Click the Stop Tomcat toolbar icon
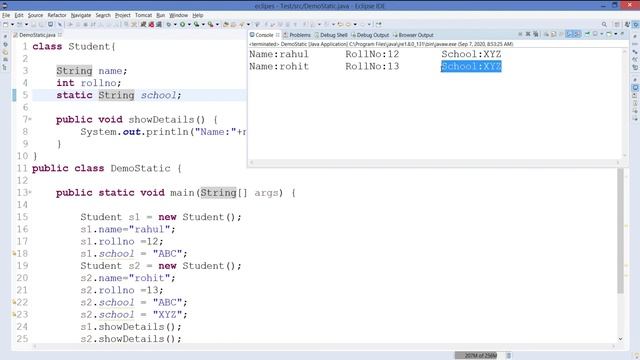Screen dimensions: 640x360 coord(151,24)
